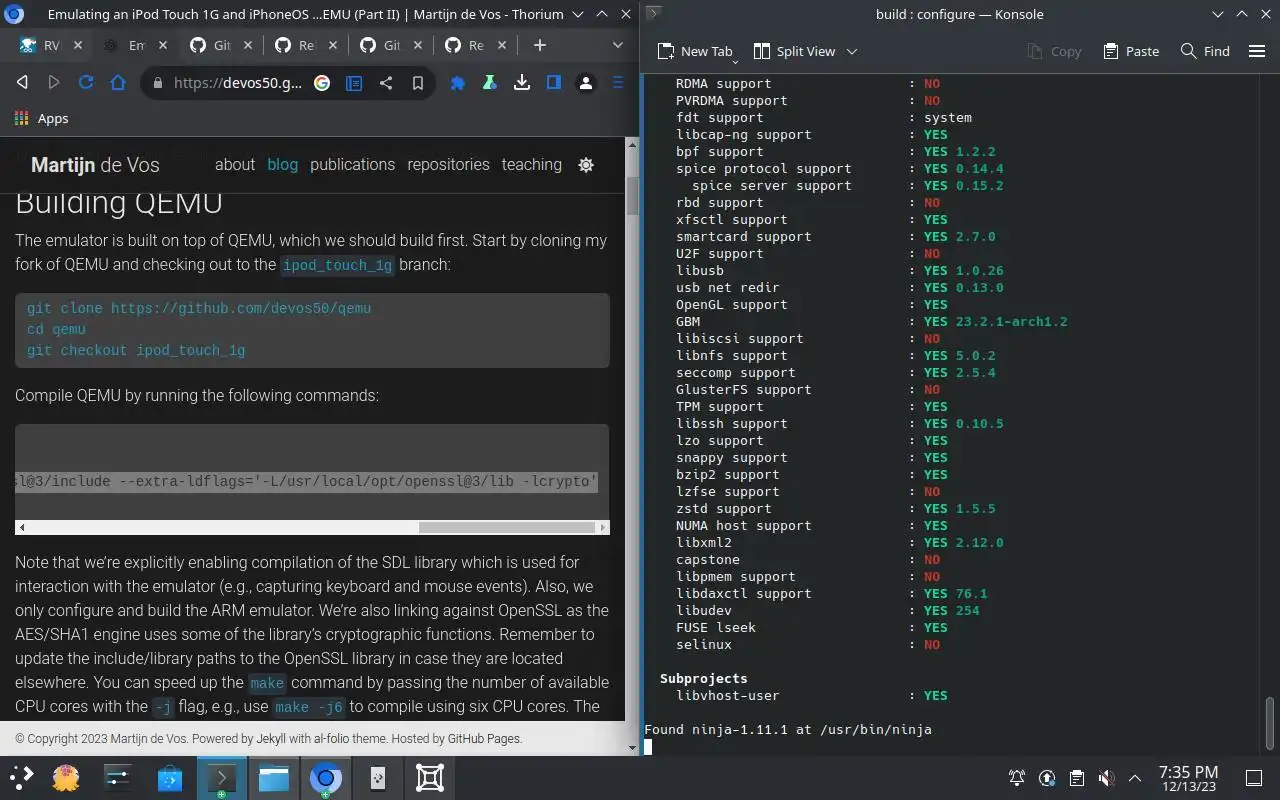
Task: Click the browser forward arrow
Action: click(54, 83)
